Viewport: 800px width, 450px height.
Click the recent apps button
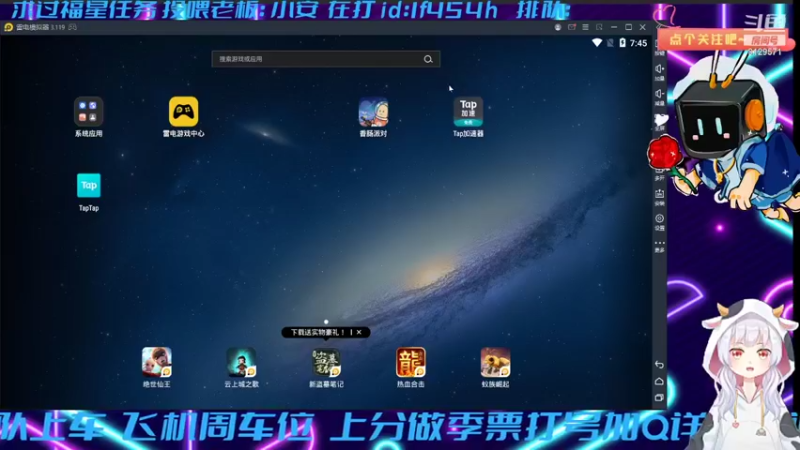[659, 397]
